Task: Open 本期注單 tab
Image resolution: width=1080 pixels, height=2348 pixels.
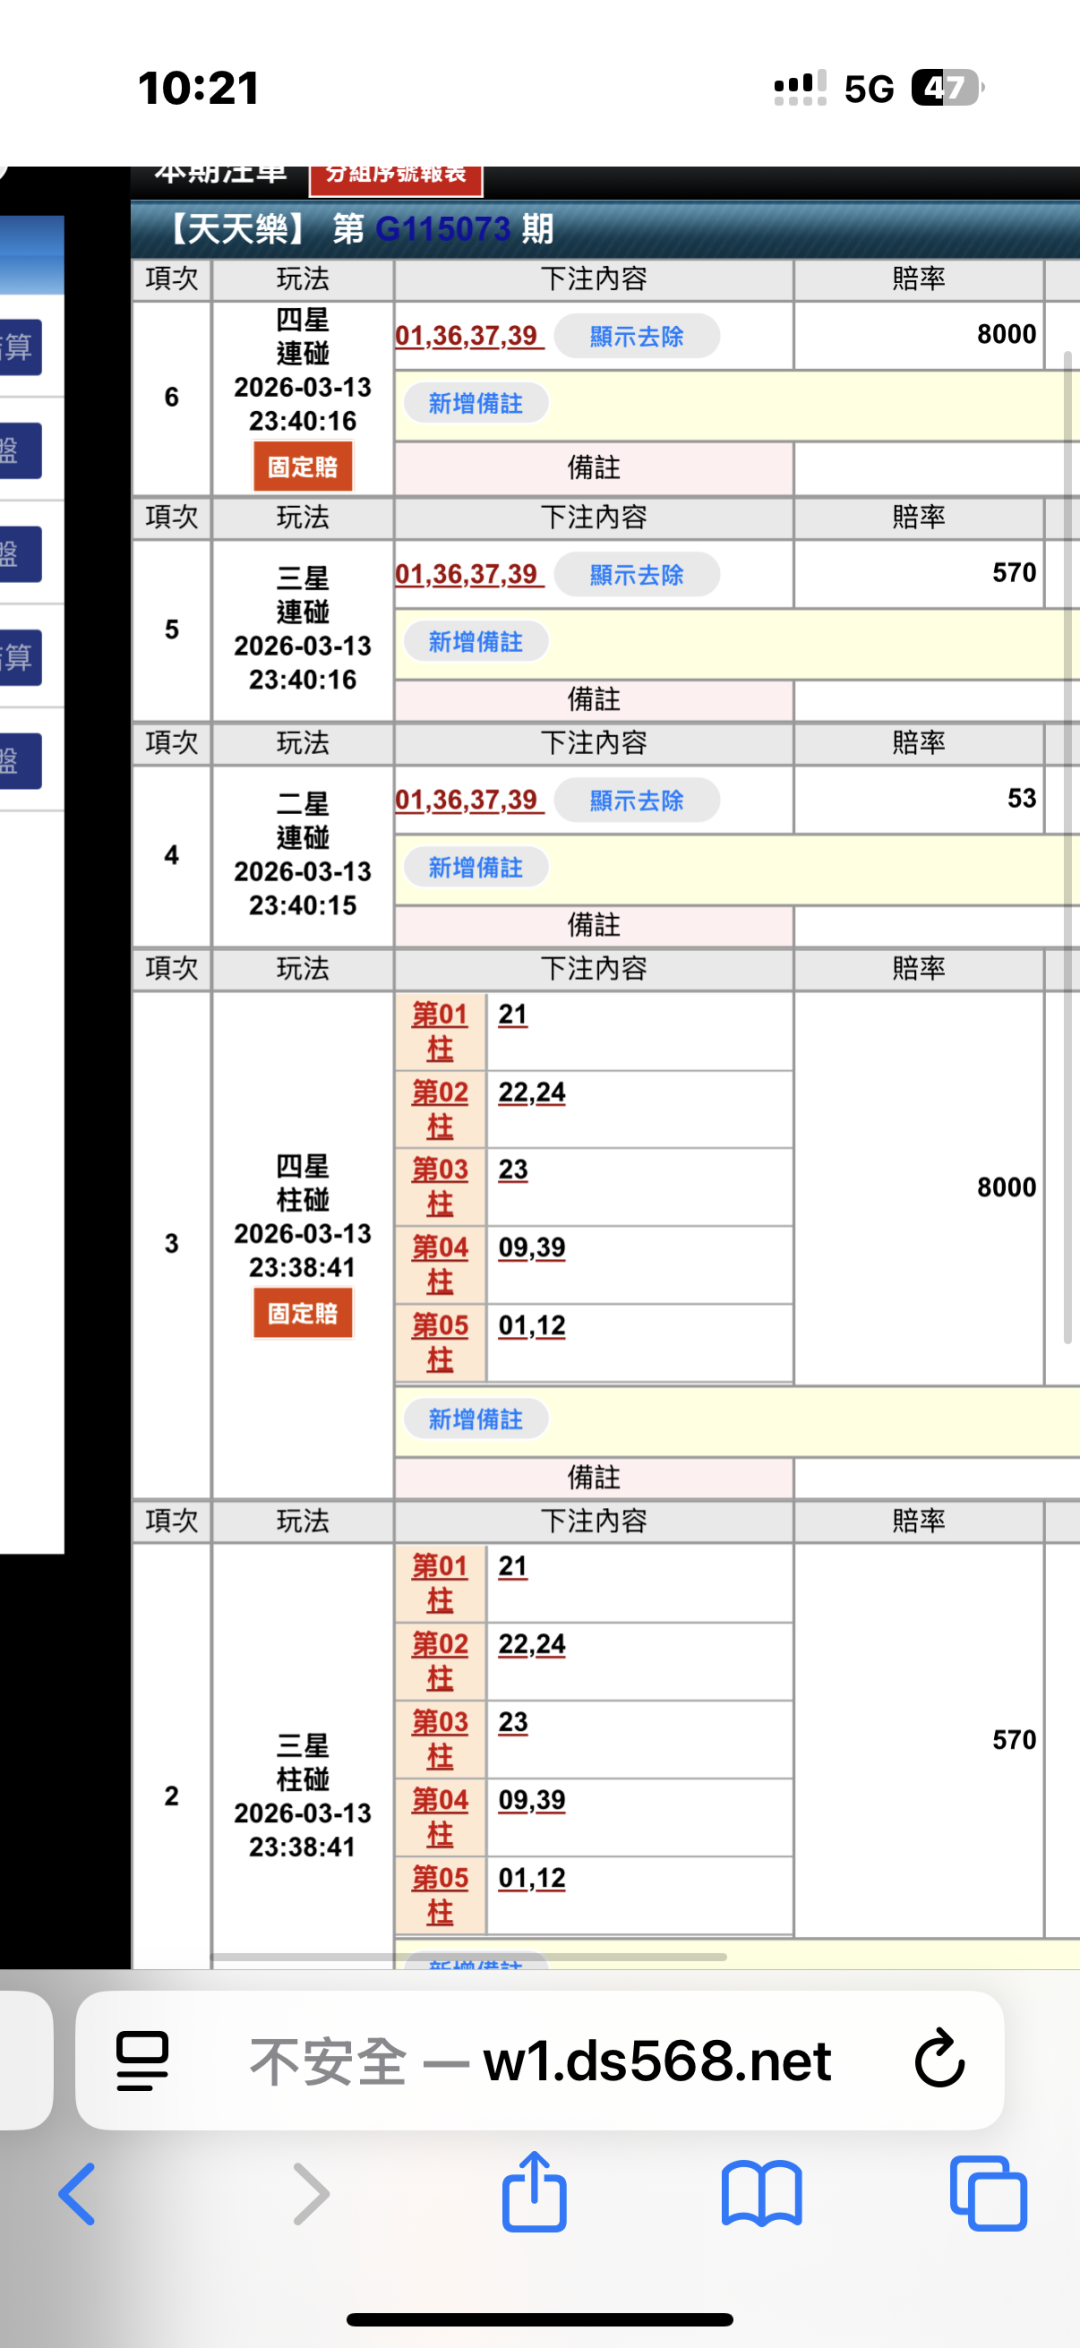Action: [x=220, y=177]
